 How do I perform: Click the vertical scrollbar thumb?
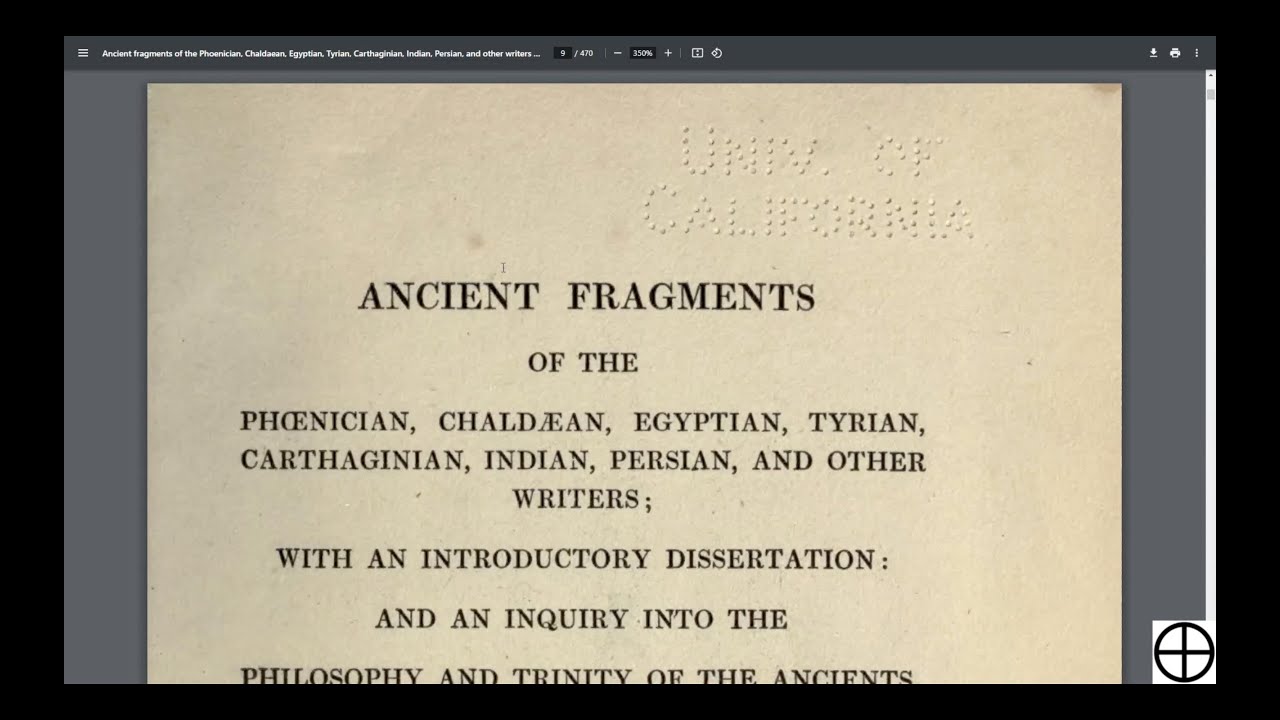(1211, 94)
